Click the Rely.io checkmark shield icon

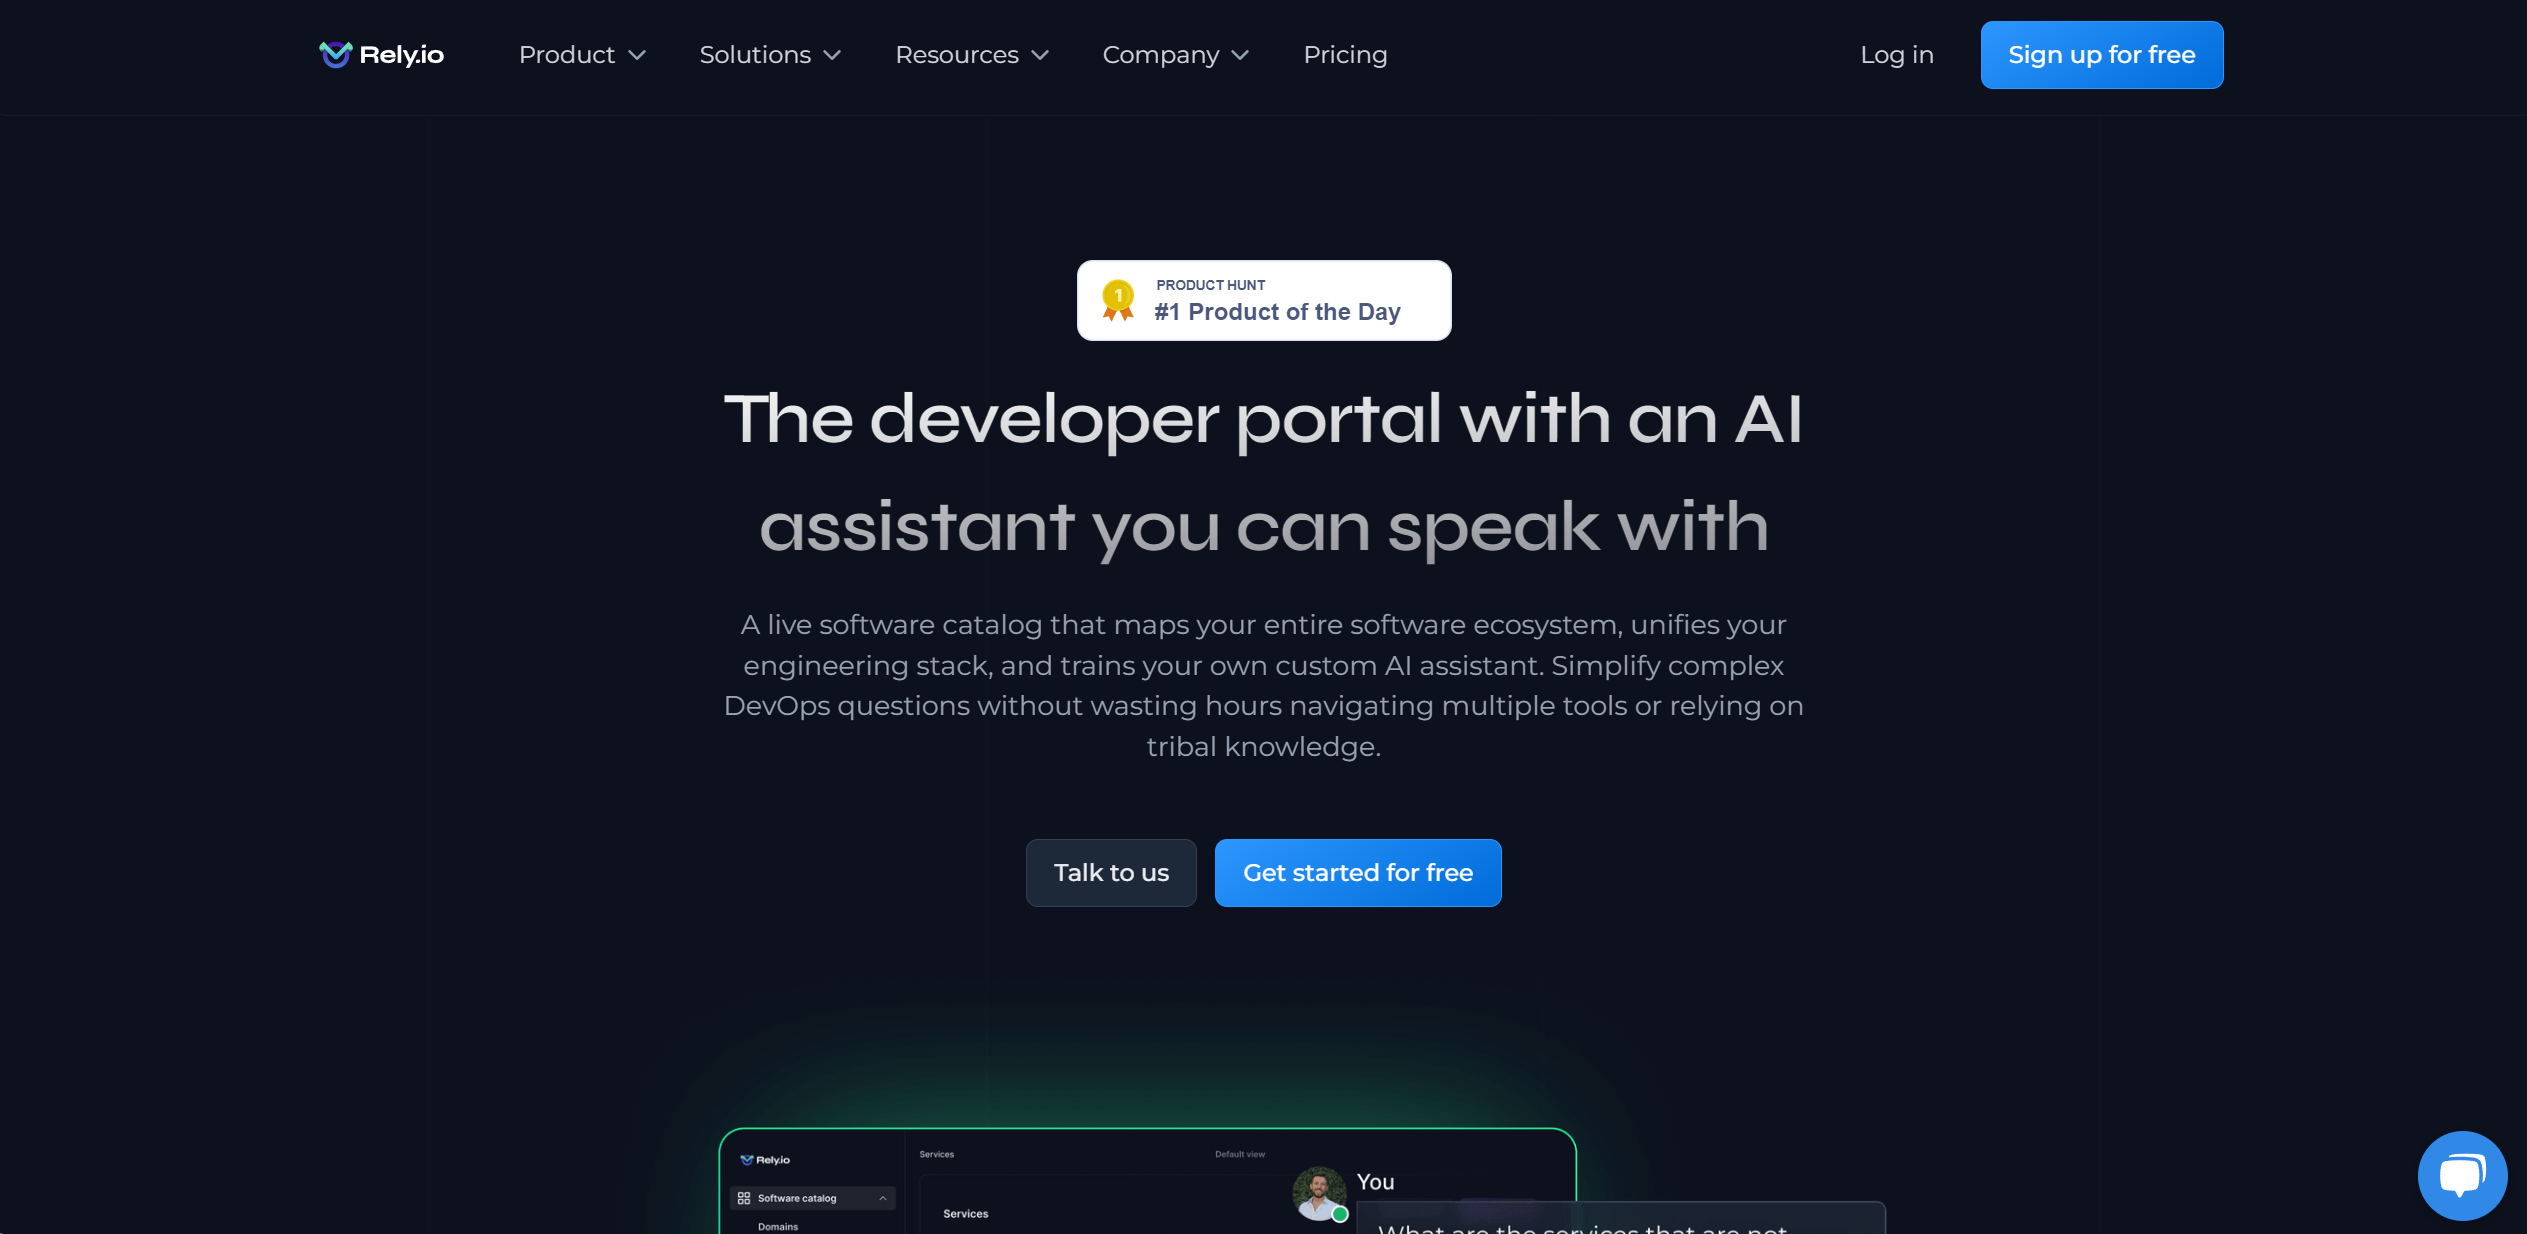pyautogui.click(x=334, y=55)
